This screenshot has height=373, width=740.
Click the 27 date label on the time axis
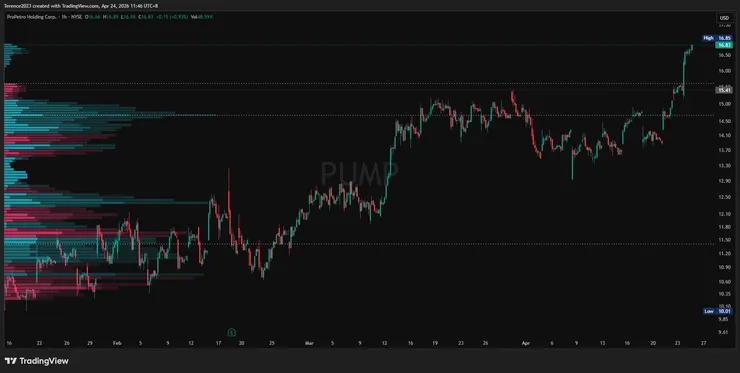click(703, 343)
